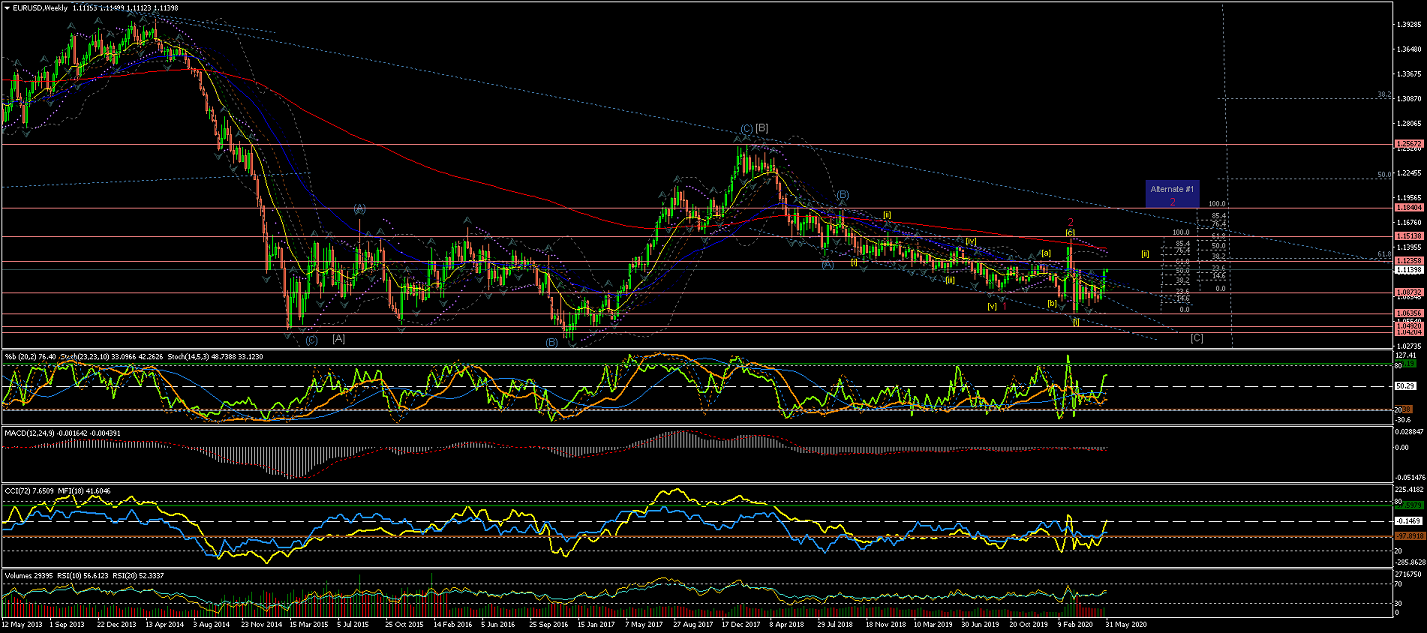This screenshot has height=633, width=1427.
Task: Open the chart menu arrow beside EURUSD,Weekly
Action: point(5,6)
